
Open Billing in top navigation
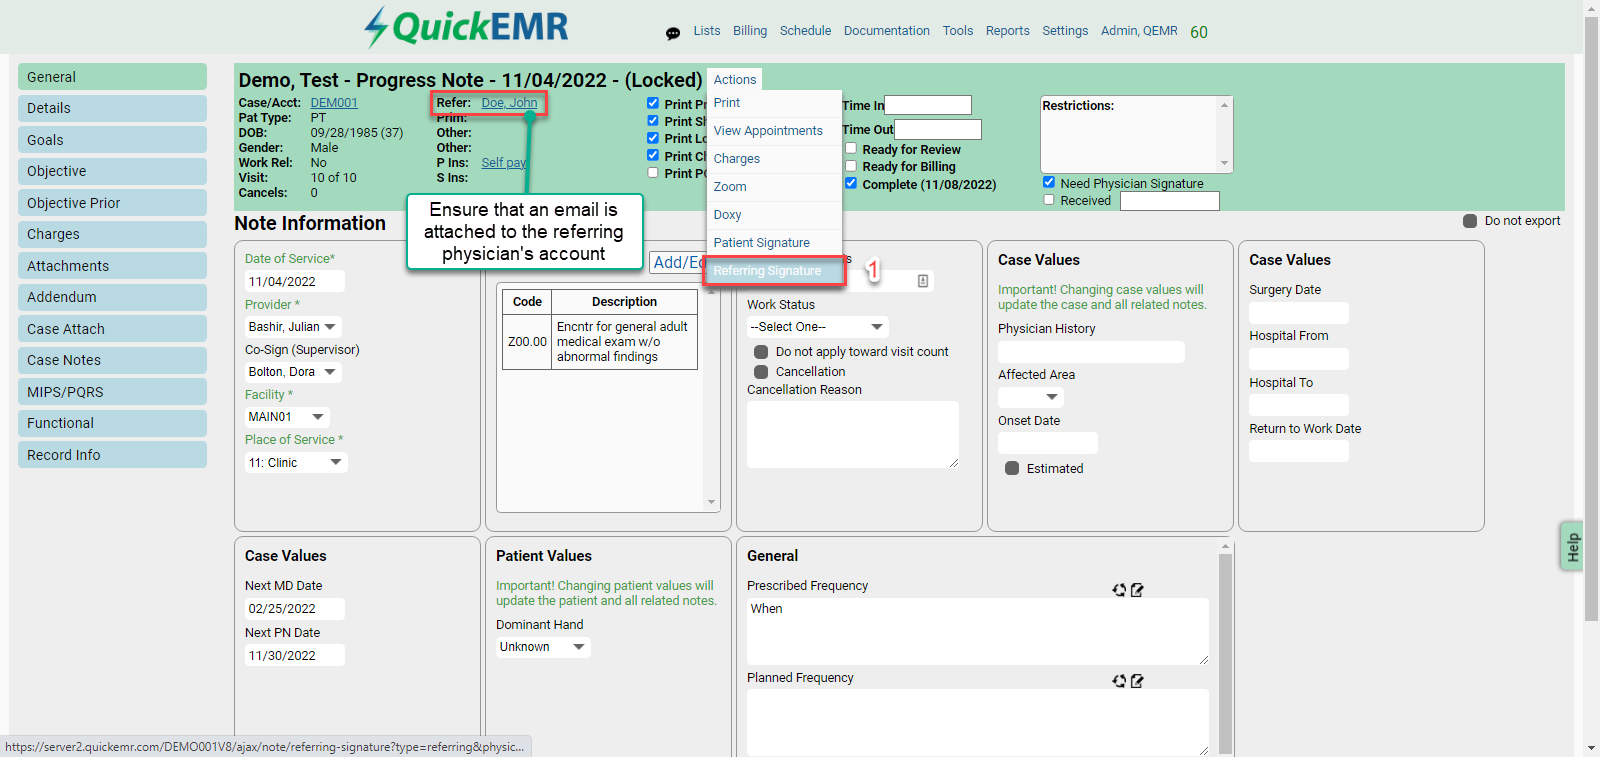pyautogui.click(x=750, y=31)
